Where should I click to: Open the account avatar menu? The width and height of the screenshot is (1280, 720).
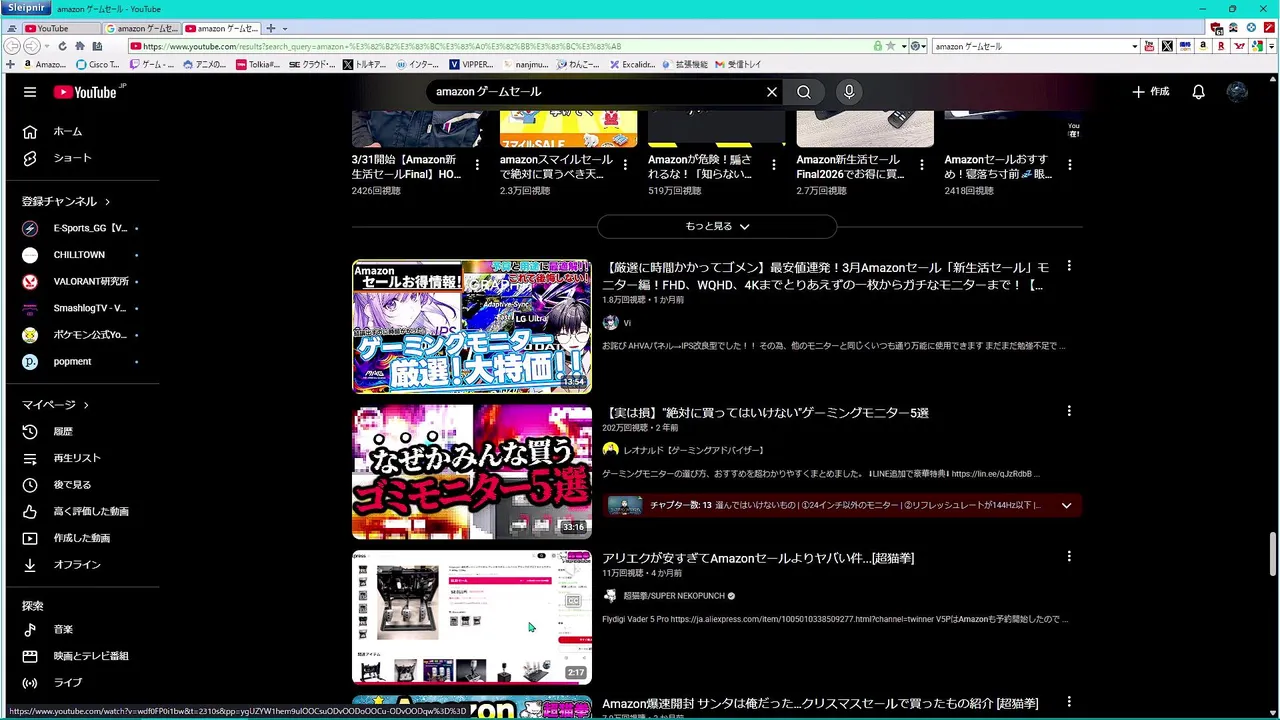point(1237,92)
